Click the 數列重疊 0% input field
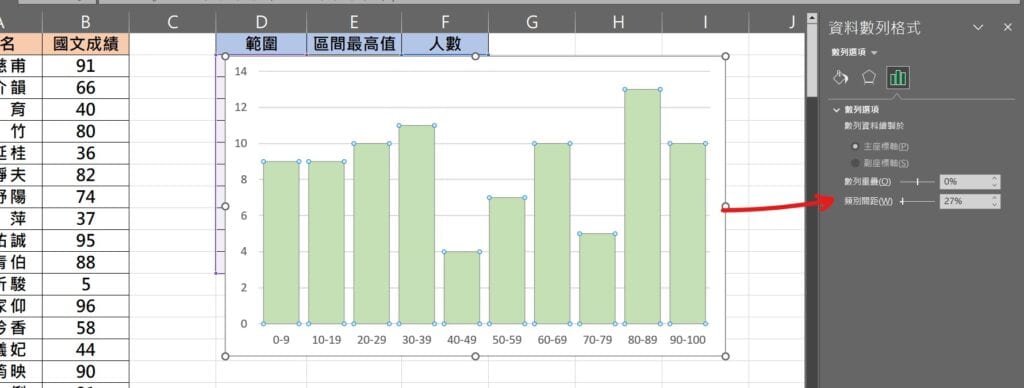Image resolution: width=1024 pixels, height=388 pixels. click(964, 182)
